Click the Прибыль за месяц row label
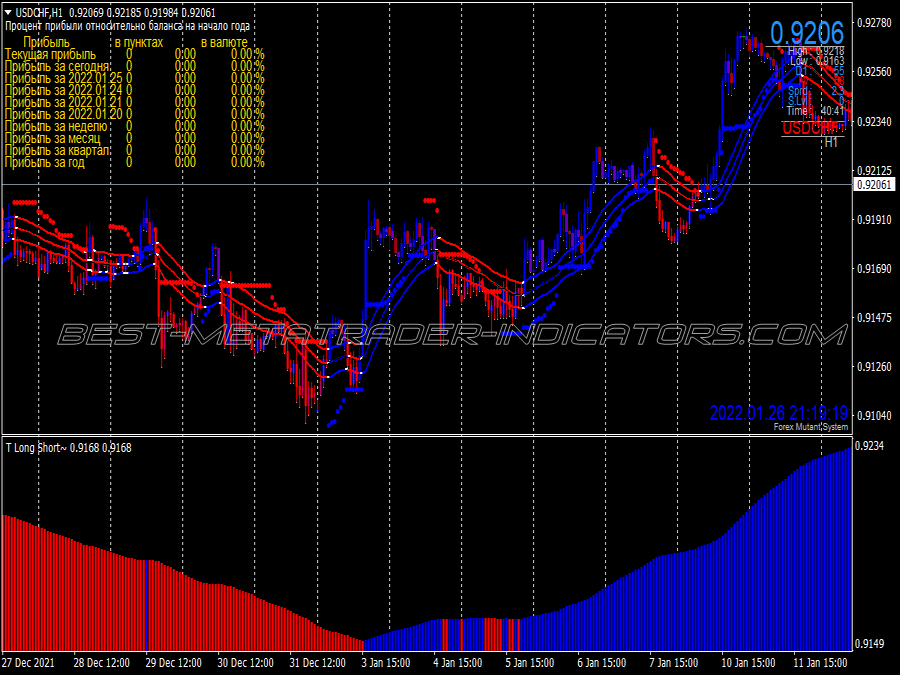Viewport: 900px width, 675px height. [52, 138]
